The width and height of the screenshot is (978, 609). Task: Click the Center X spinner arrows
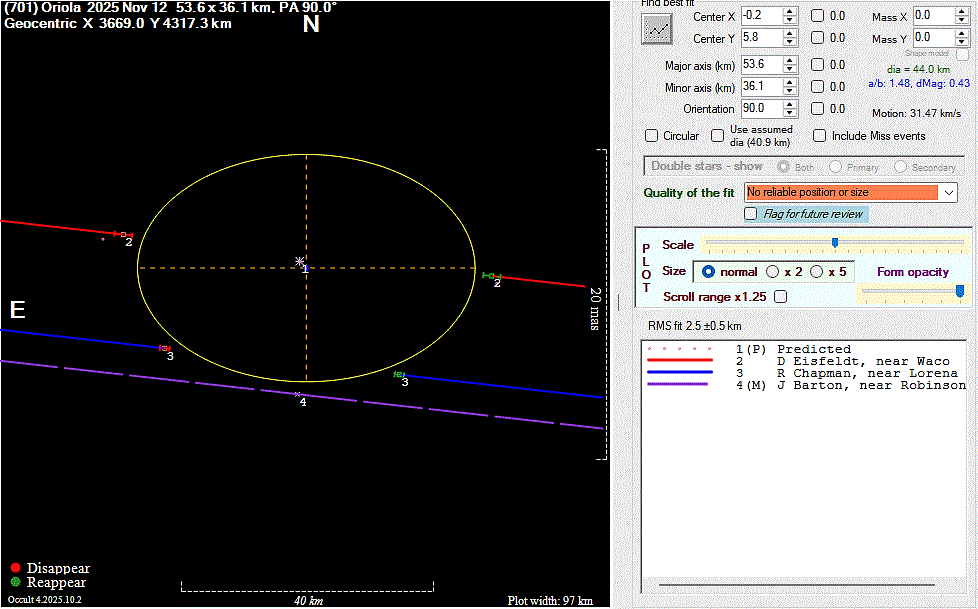point(790,16)
